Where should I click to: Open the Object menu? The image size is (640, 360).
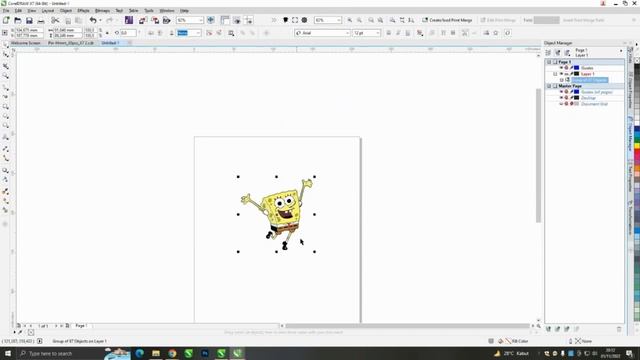coord(66,11)
